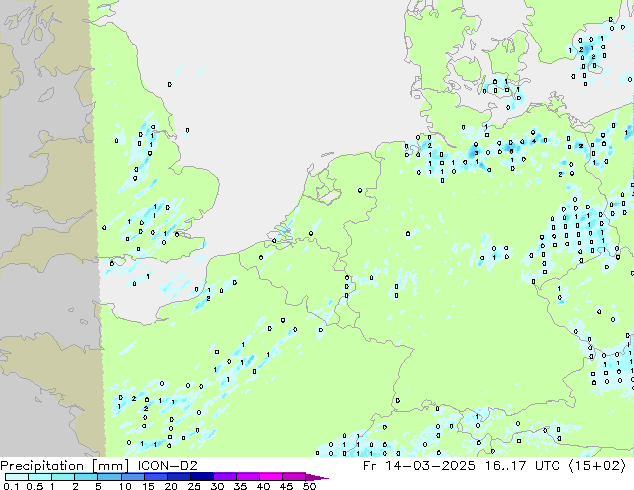This screenshot has width=634, height=490.
Task: Click the '0.5' legend scale label
Action: coord(35,486)
